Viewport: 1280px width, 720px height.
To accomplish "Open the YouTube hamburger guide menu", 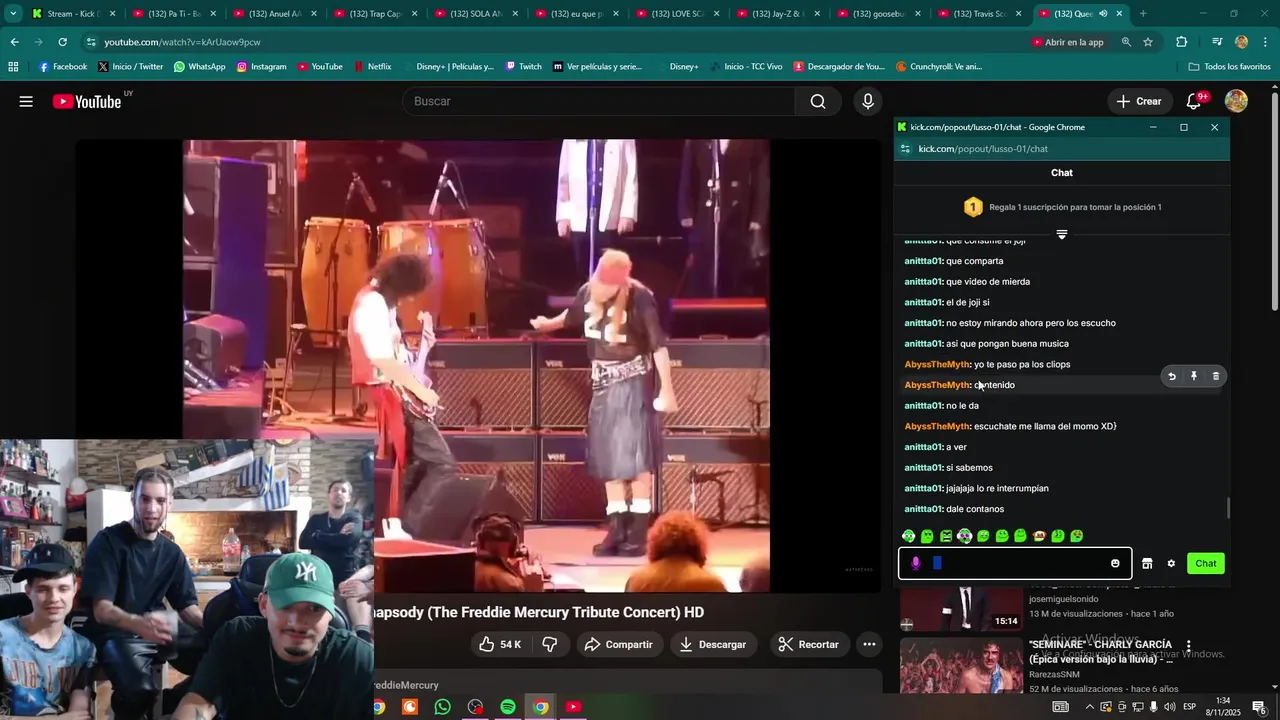I will coord(26,101).
